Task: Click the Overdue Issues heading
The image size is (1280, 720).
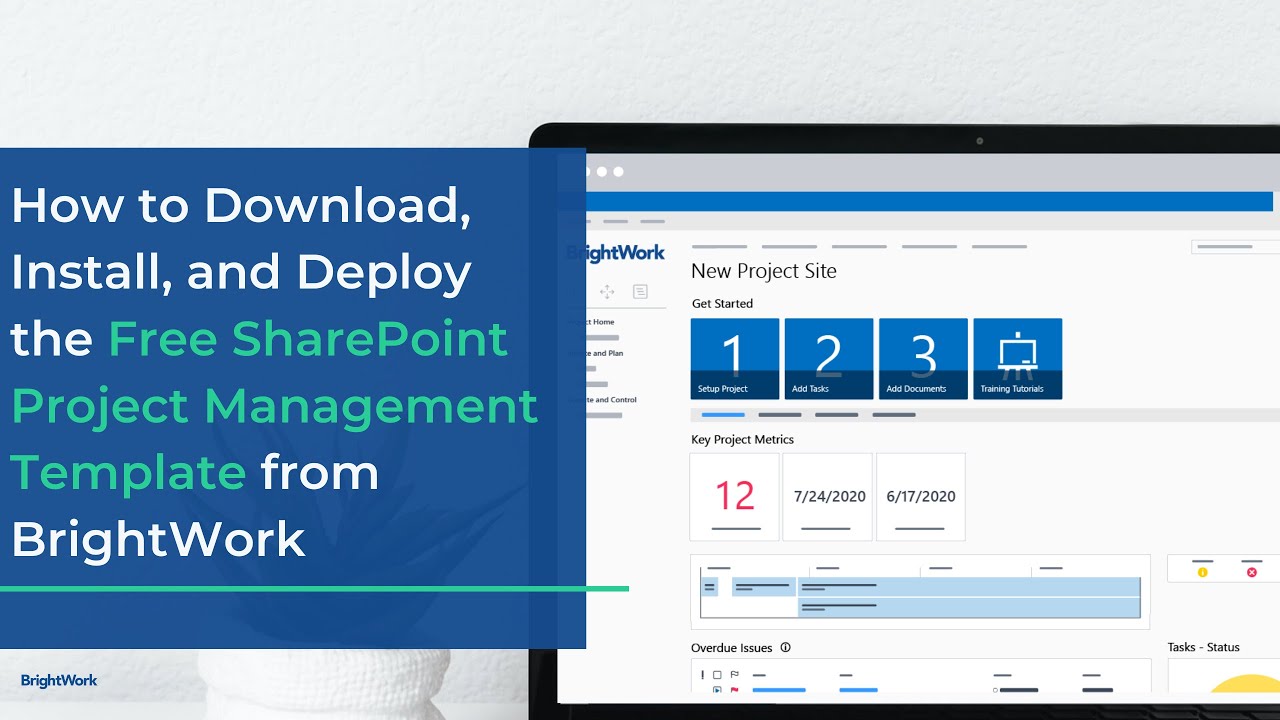Action: pyautogui.click(x=733, y=648)
